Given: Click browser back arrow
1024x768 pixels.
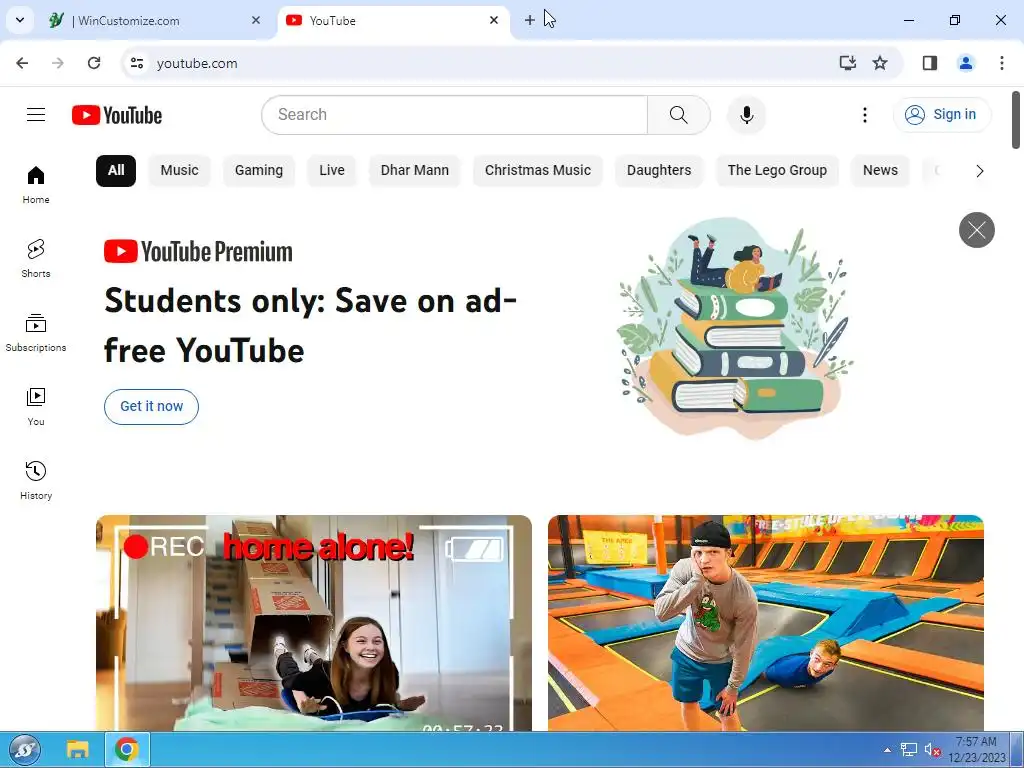Looking at the screenshot, I should (22, 63).
